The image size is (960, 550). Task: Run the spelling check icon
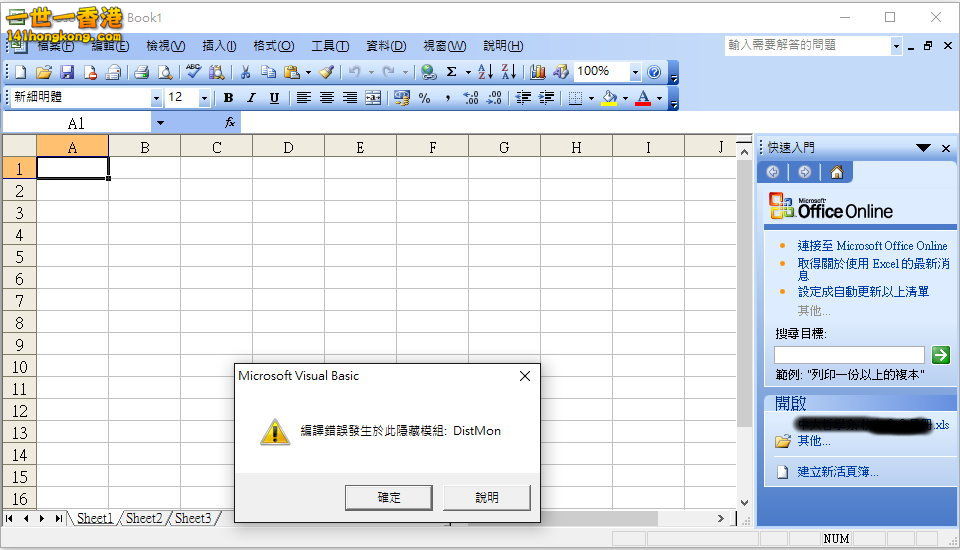click(x=193, y=72)
